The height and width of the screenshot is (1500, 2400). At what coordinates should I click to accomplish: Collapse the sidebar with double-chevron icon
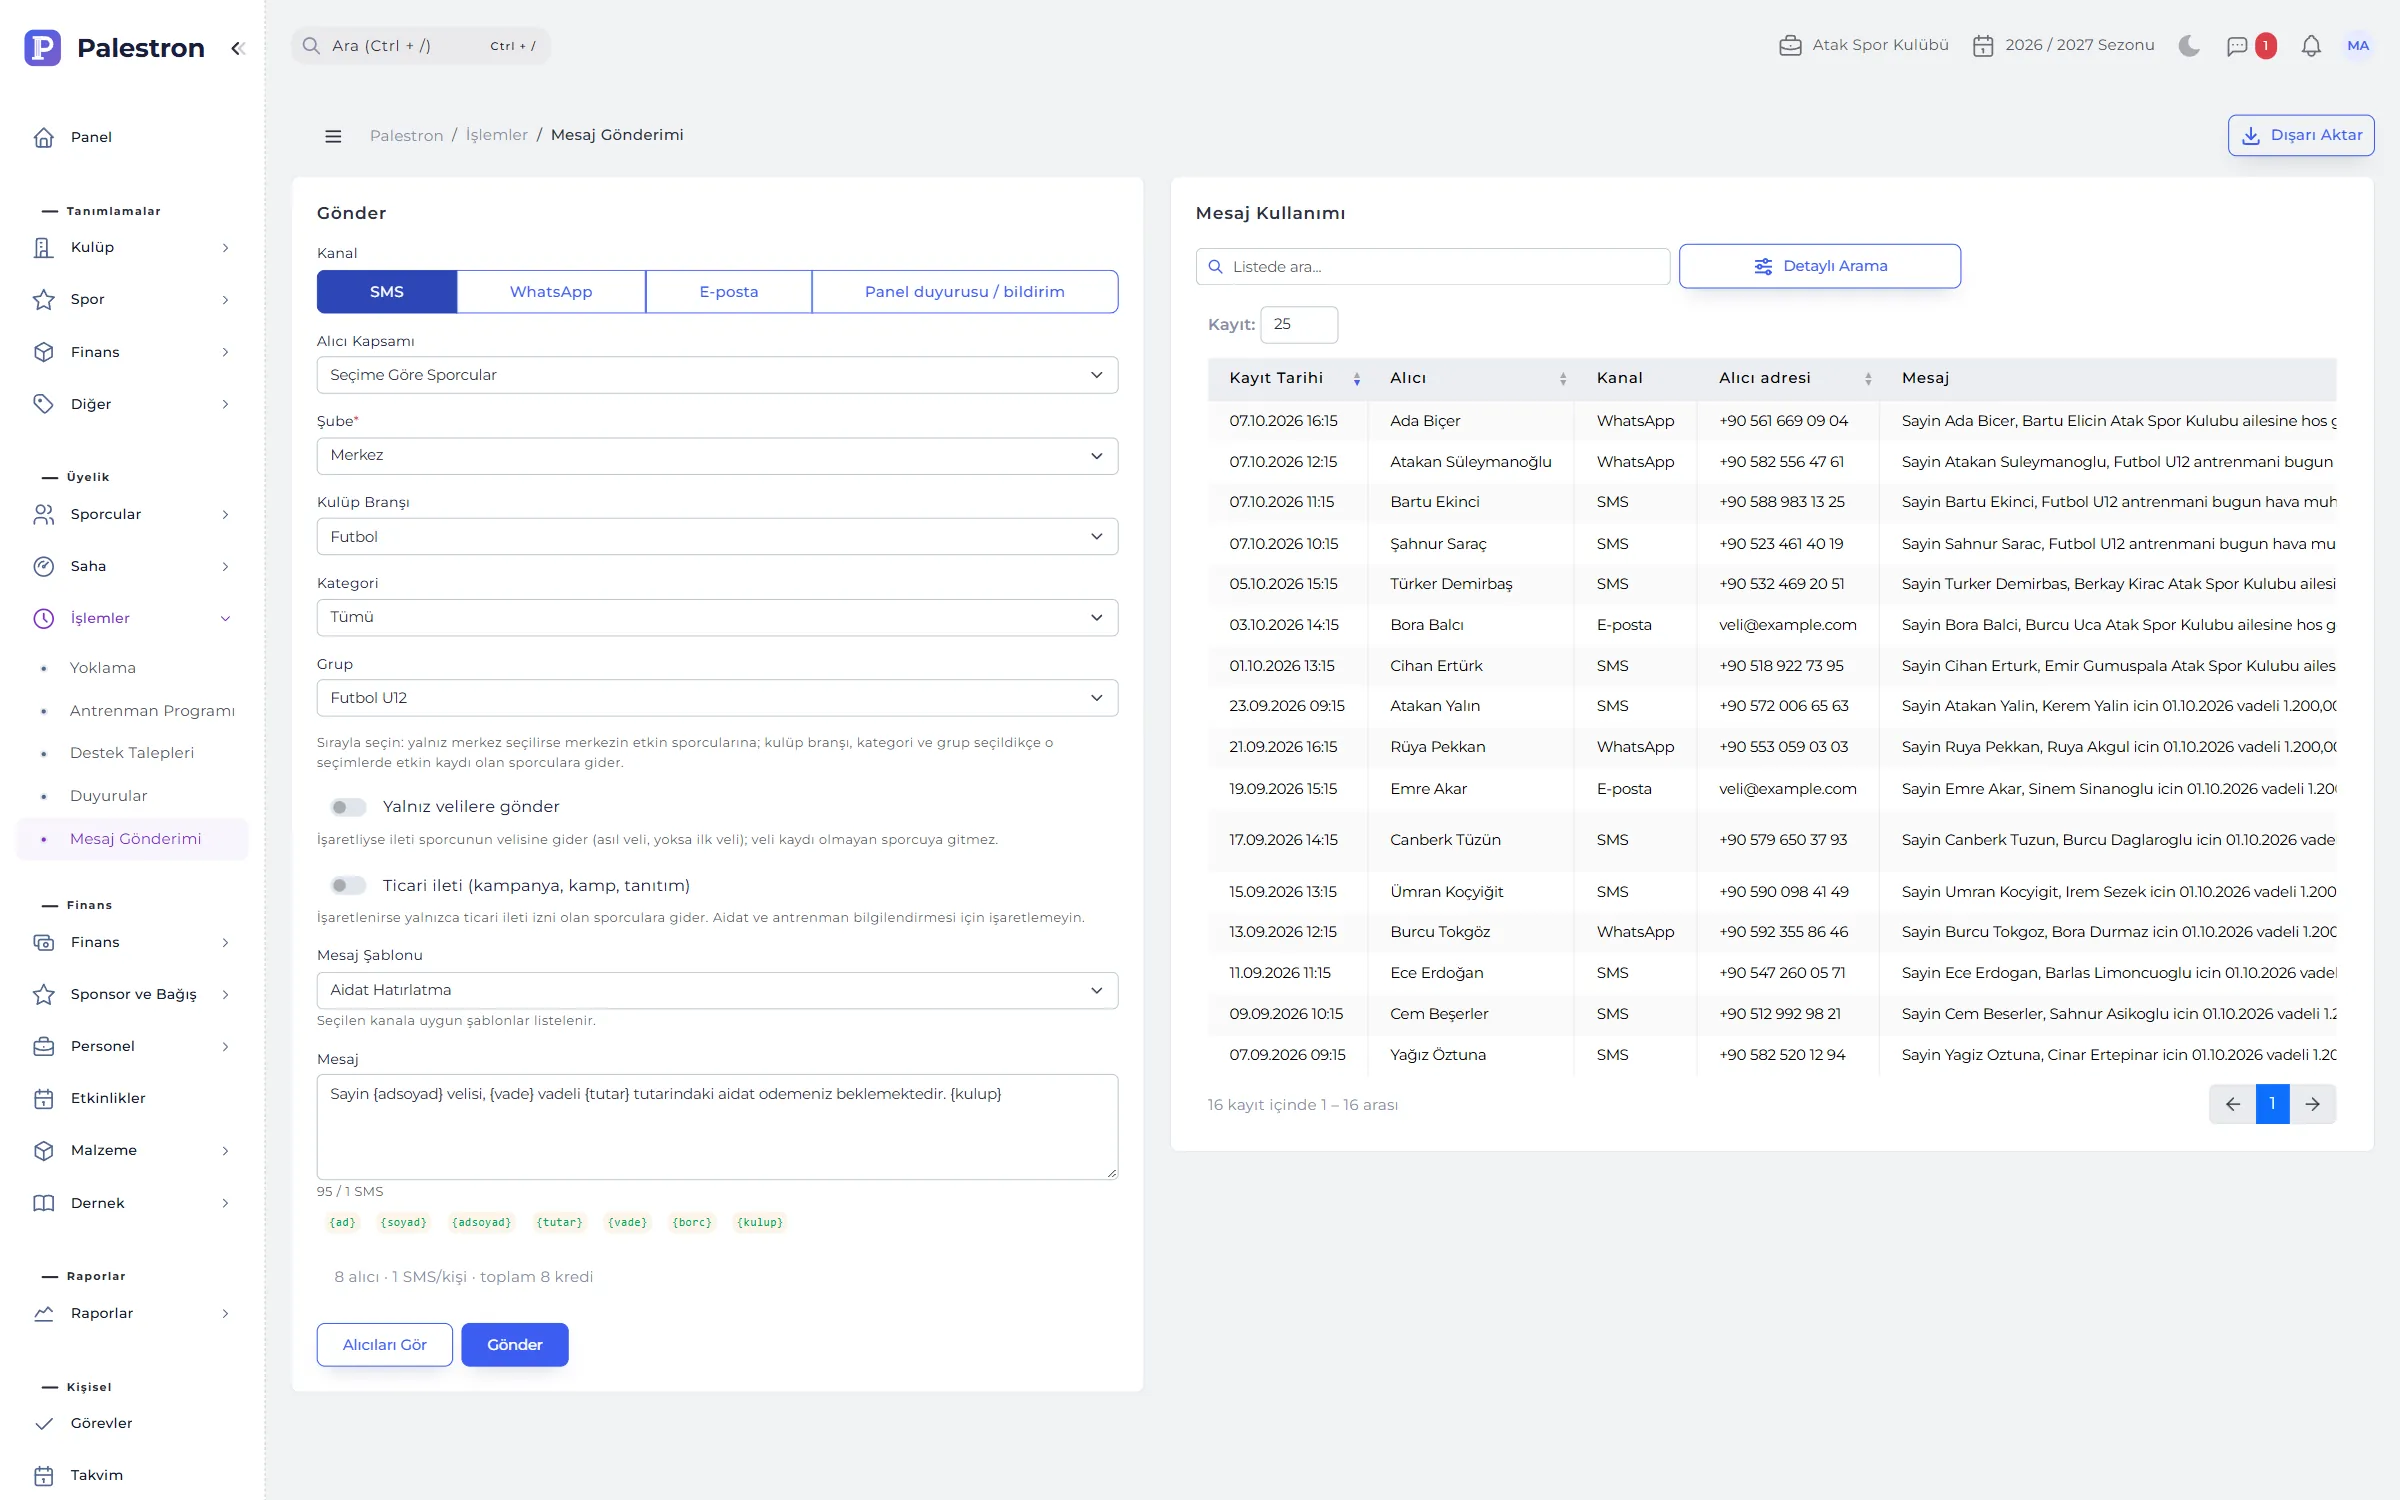237,48
